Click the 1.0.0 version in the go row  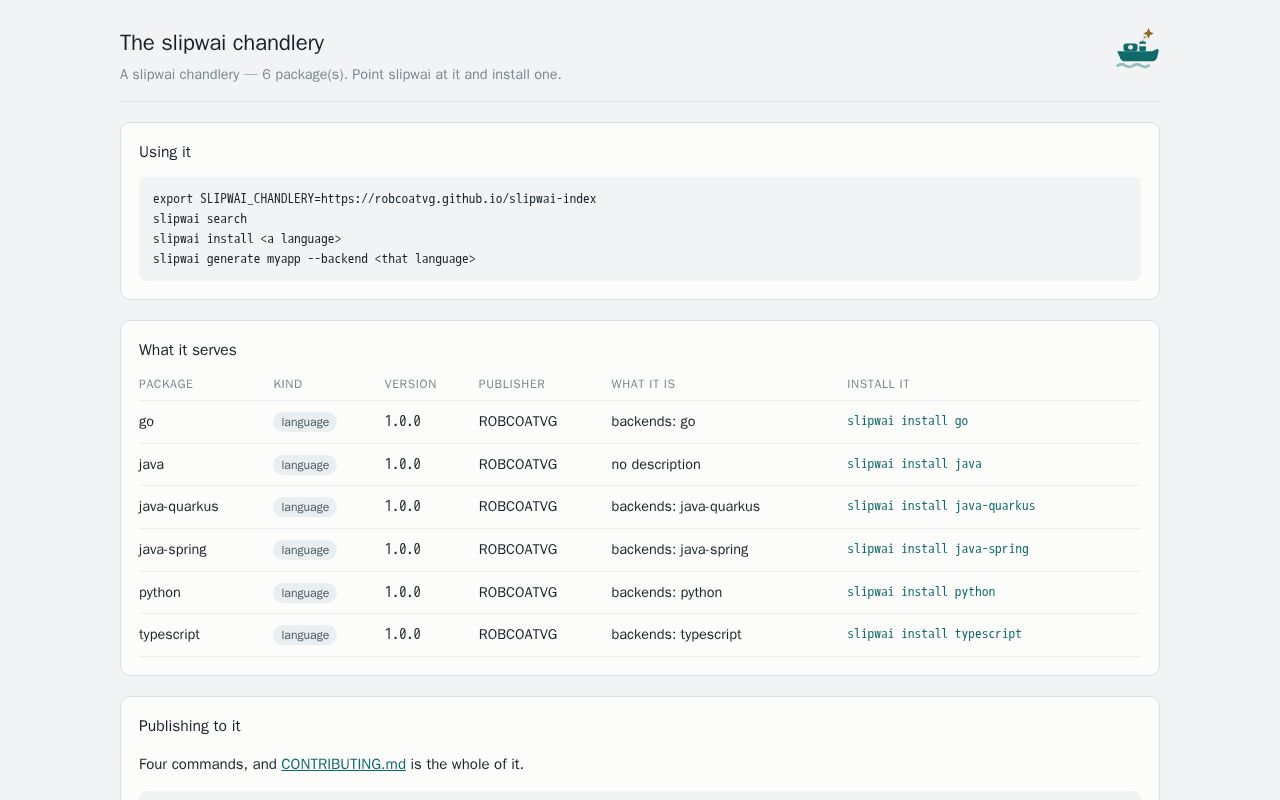403,422
